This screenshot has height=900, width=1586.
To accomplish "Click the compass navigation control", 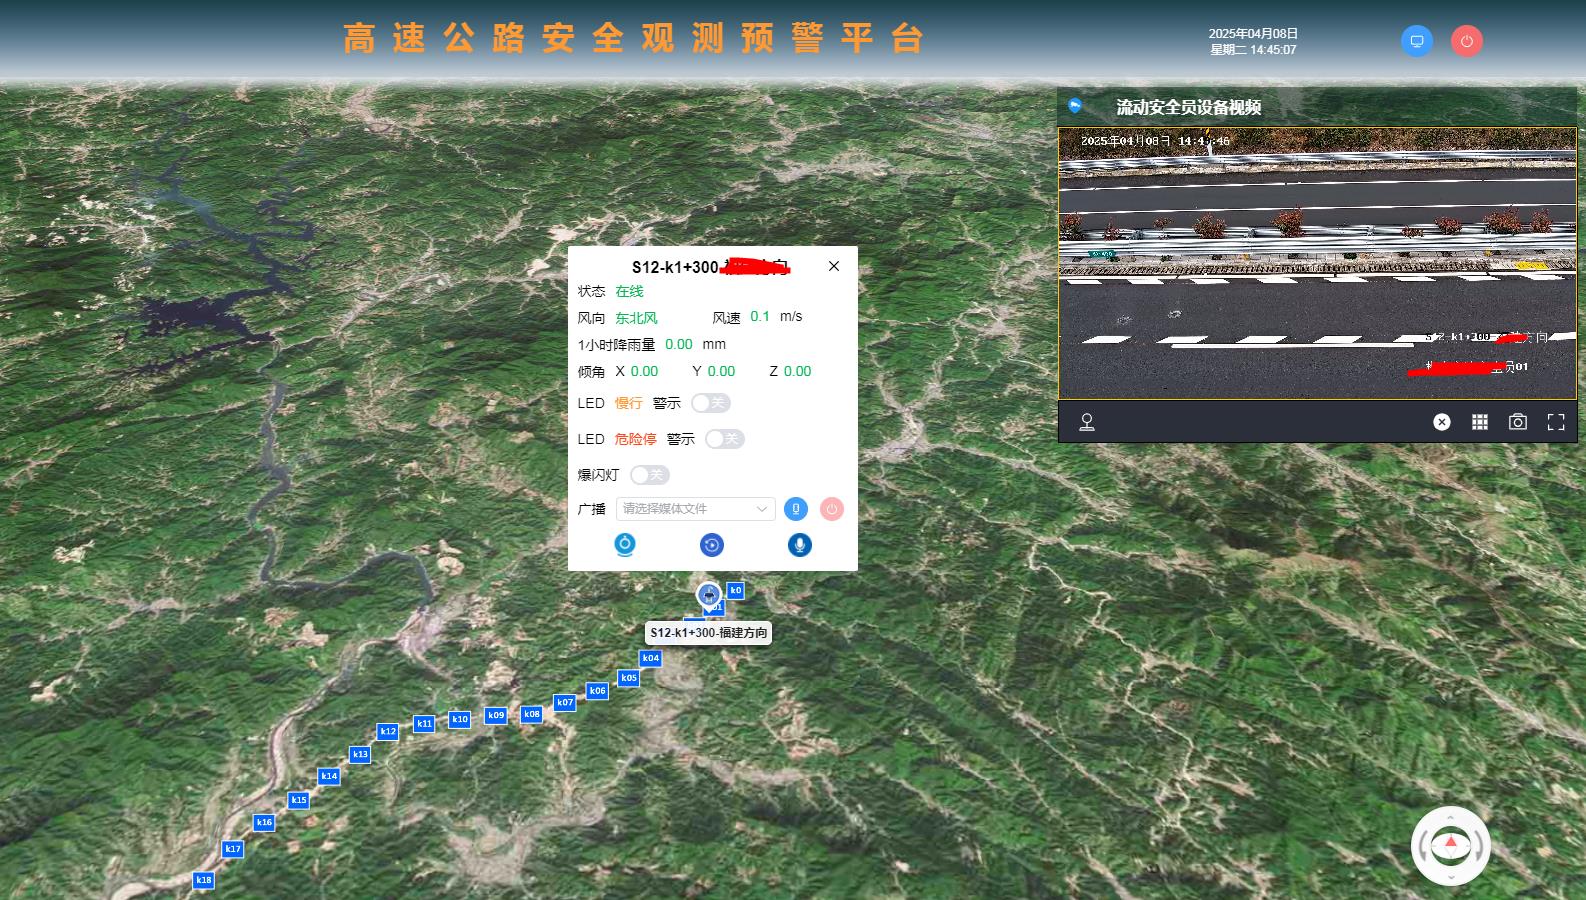I will click(x=1450, y=846).
